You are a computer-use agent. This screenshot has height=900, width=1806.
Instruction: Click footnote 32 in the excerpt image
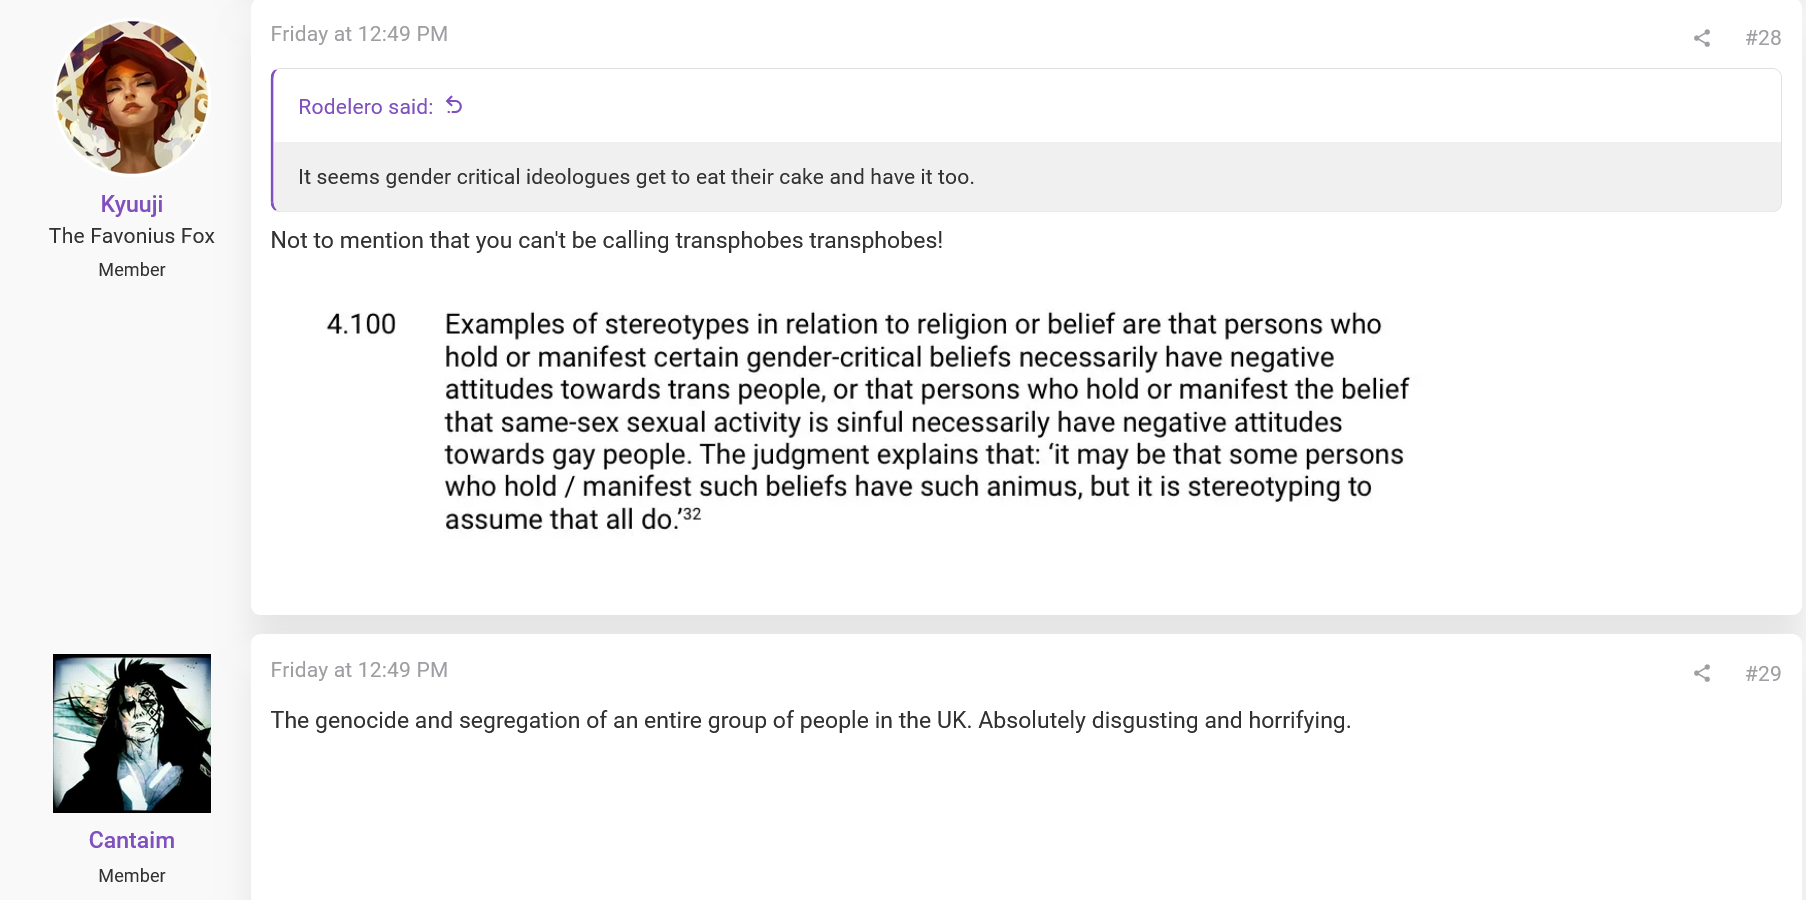coord(692,514)
